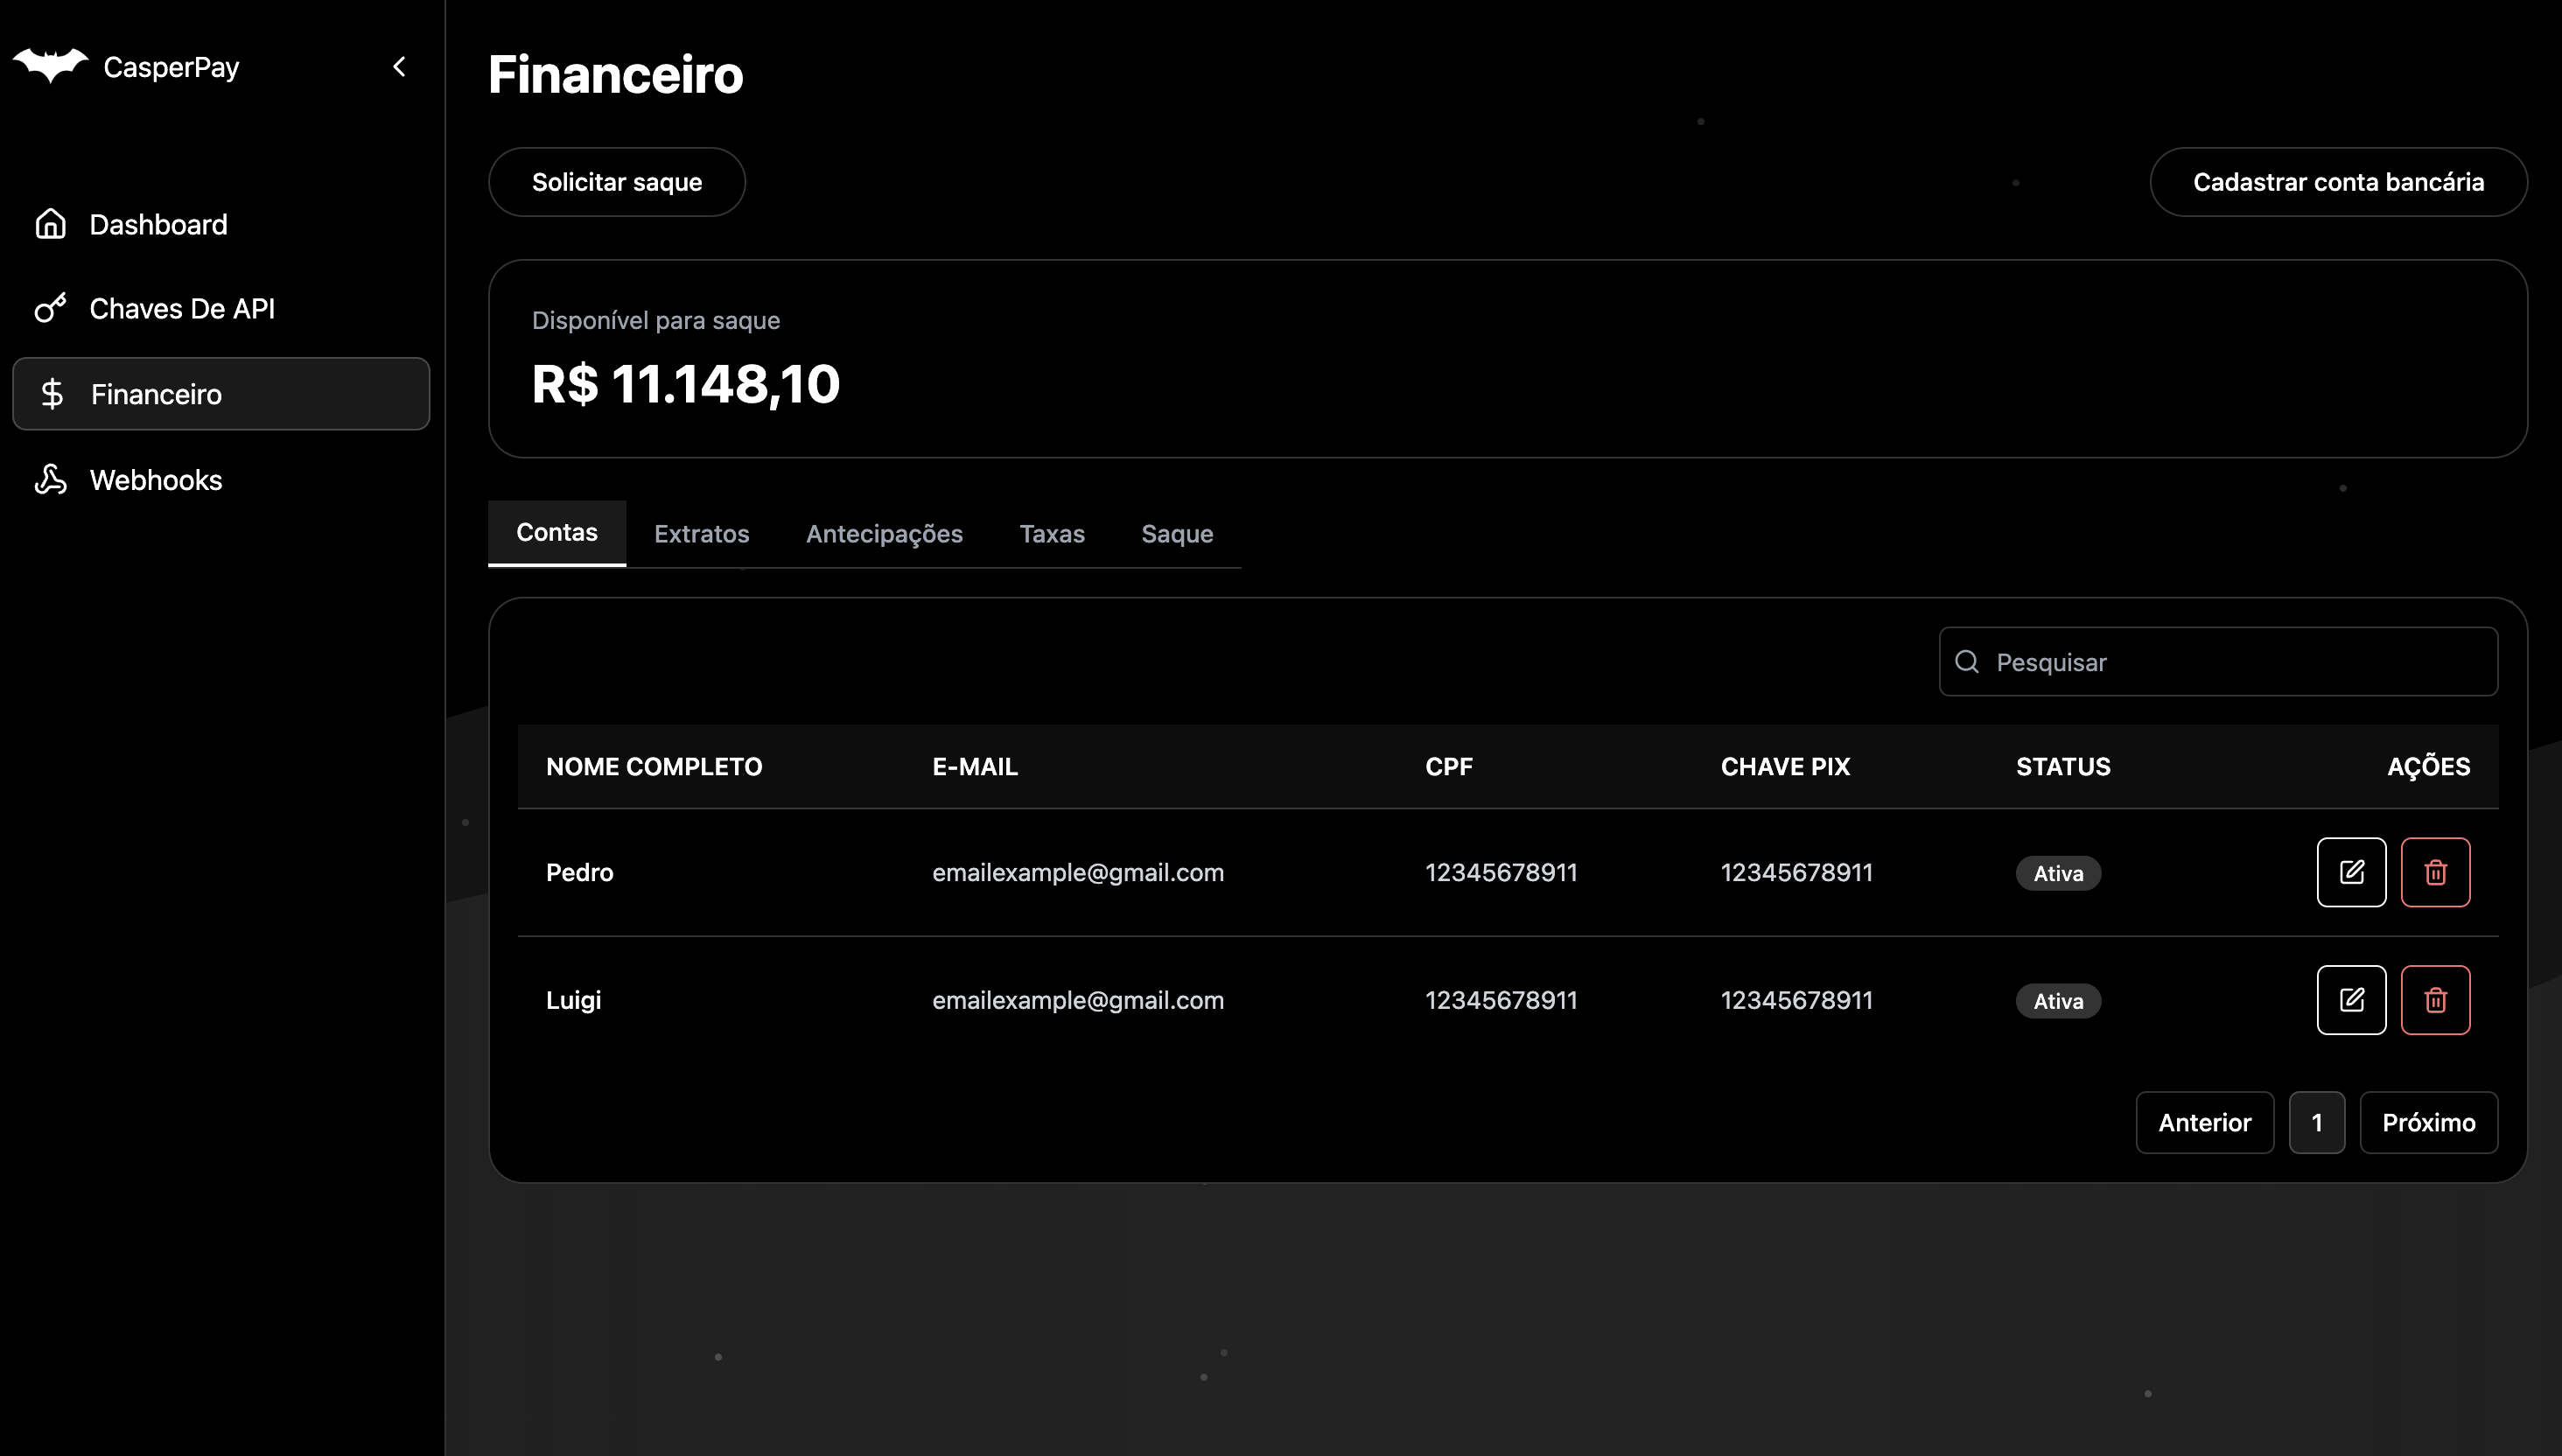Click the Dashboard home icon
2562x1456 pixels.
tap(51, 224)
